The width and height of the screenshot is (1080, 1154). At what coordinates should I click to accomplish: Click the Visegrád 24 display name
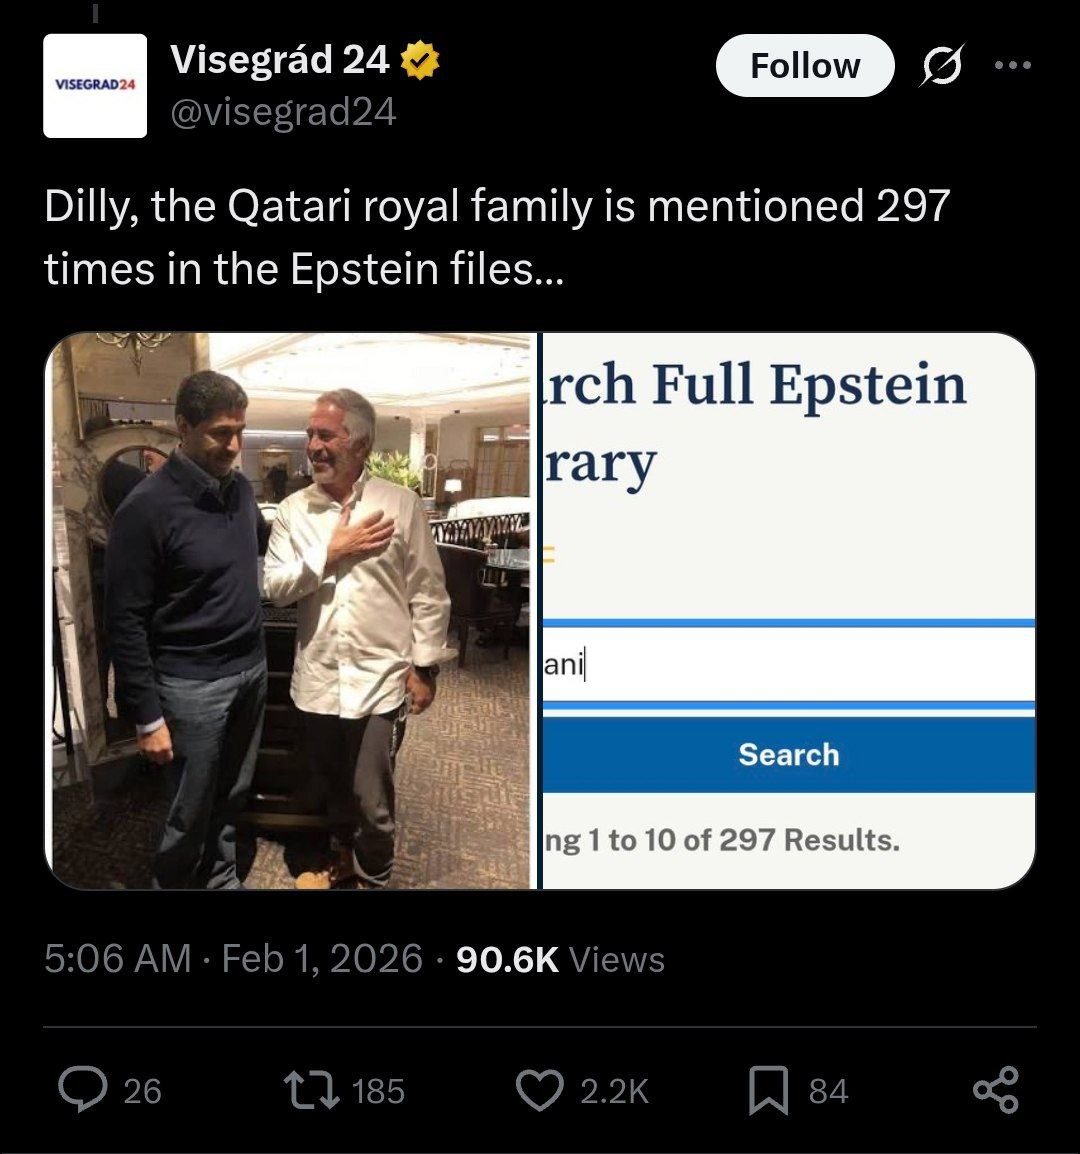tap(280, 61)
